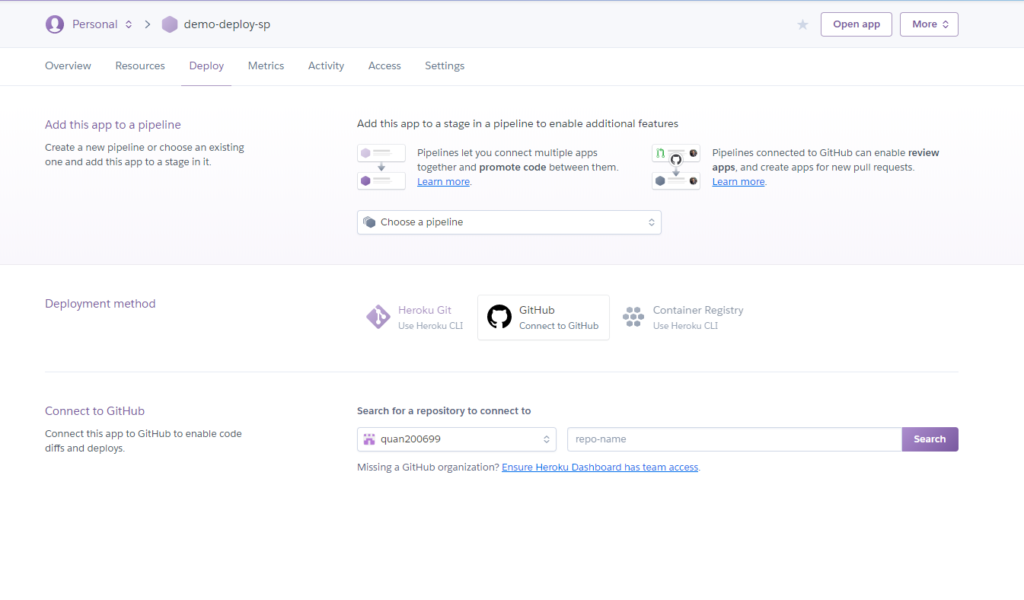Click the purple hexagon app icon
Screen dimensions: 1024x600
pyautogui.click(x=170, y=24)
